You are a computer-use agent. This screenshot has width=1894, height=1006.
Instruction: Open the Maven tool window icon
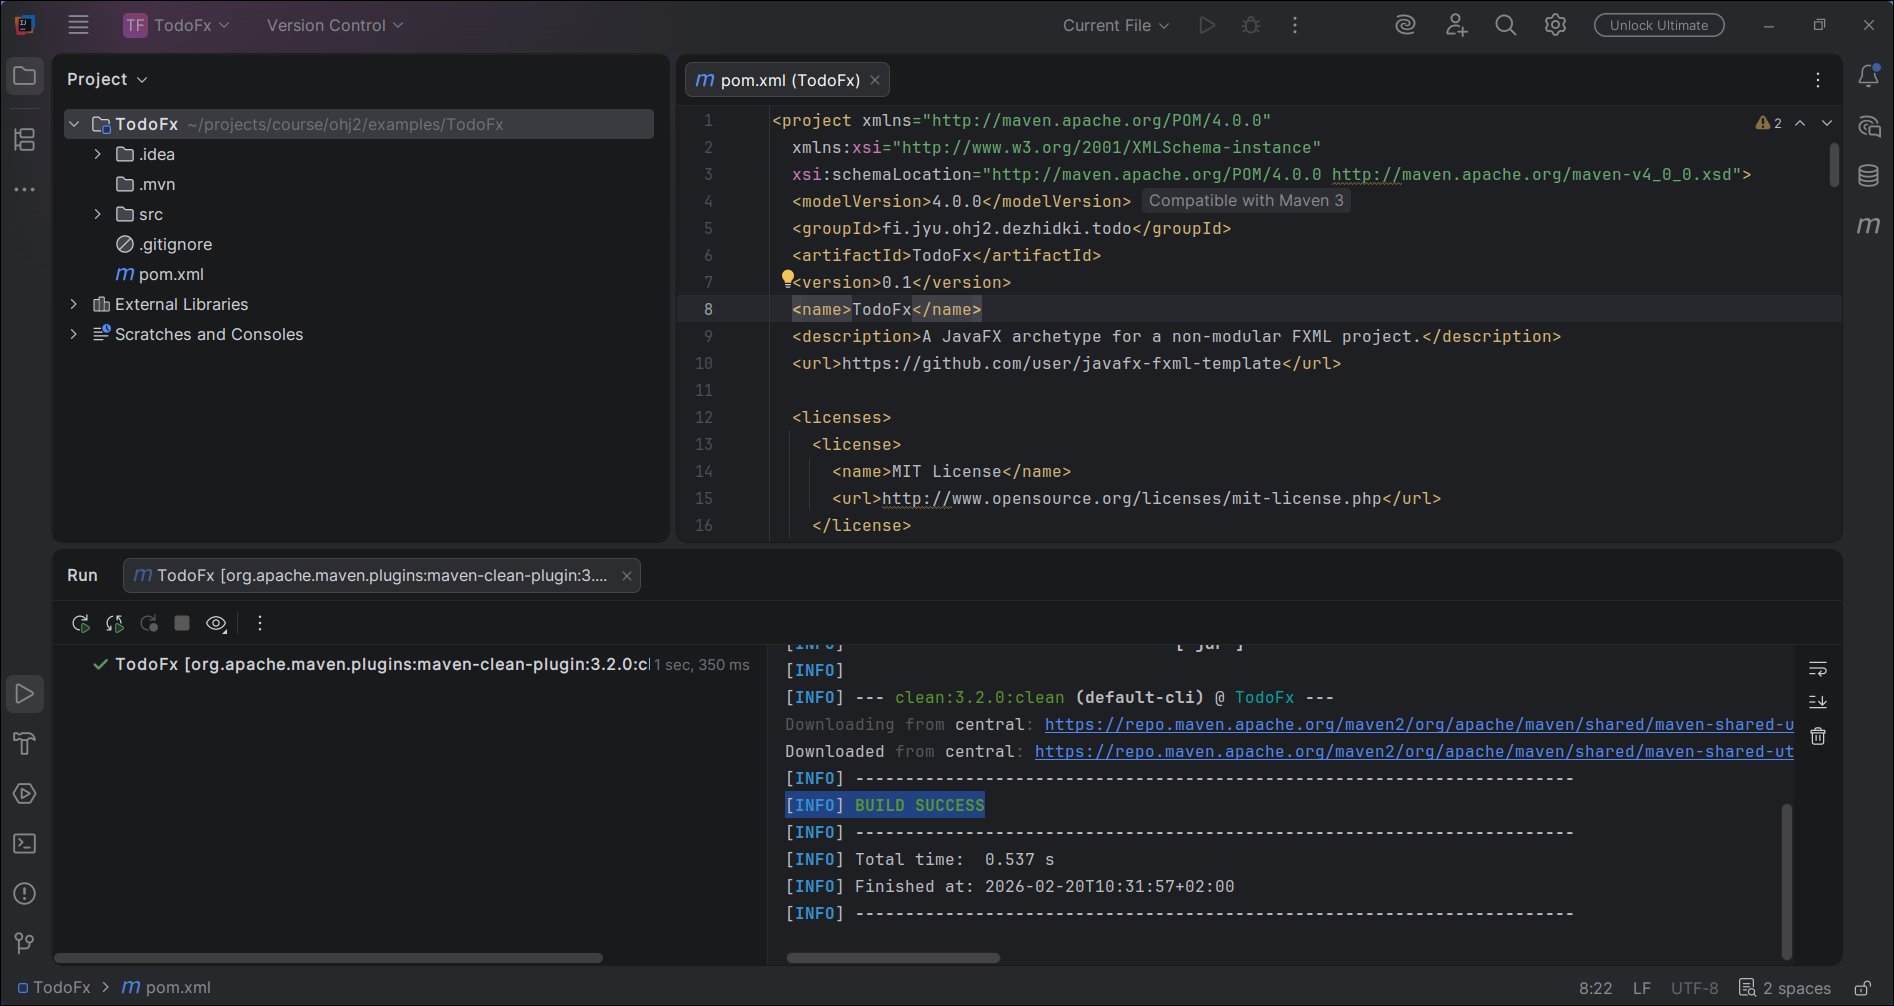1868,226
